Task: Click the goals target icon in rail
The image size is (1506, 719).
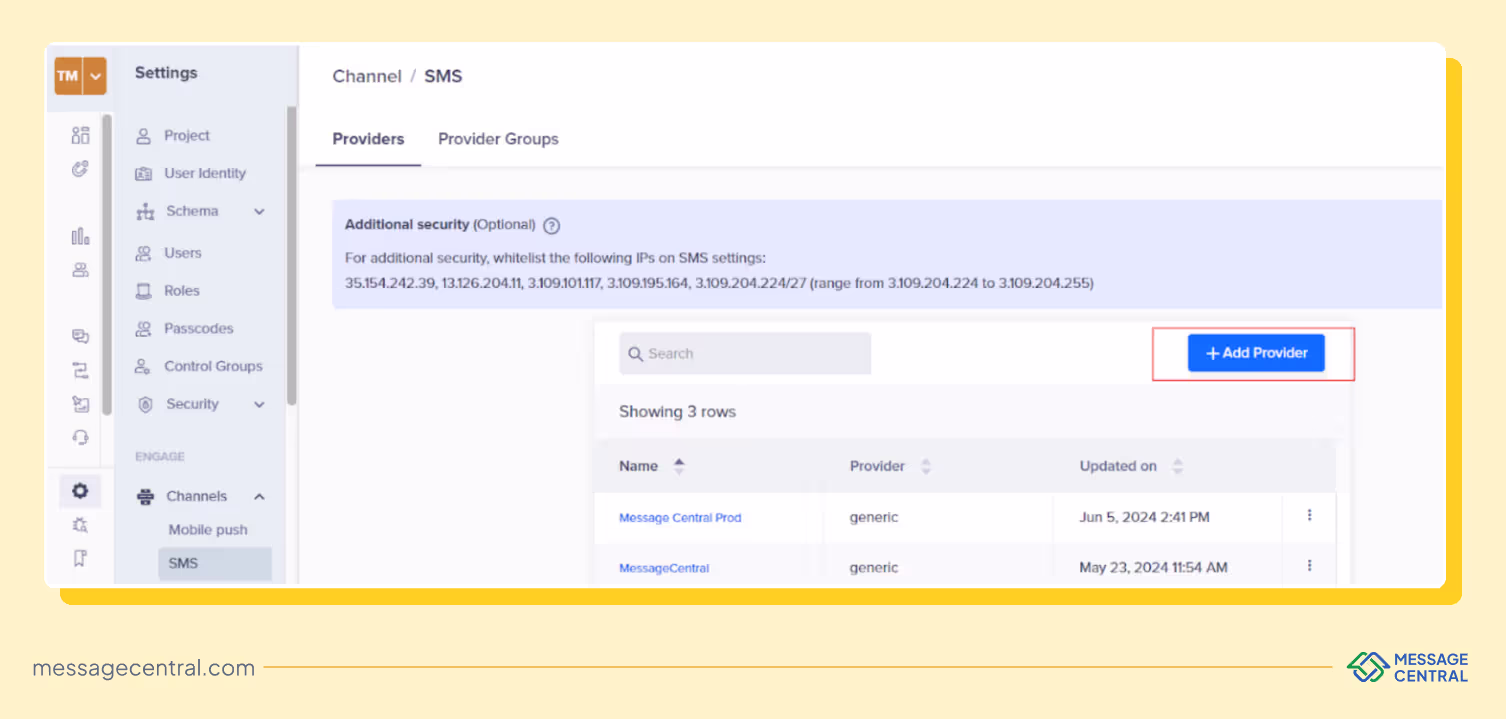Action: (81, 169)
